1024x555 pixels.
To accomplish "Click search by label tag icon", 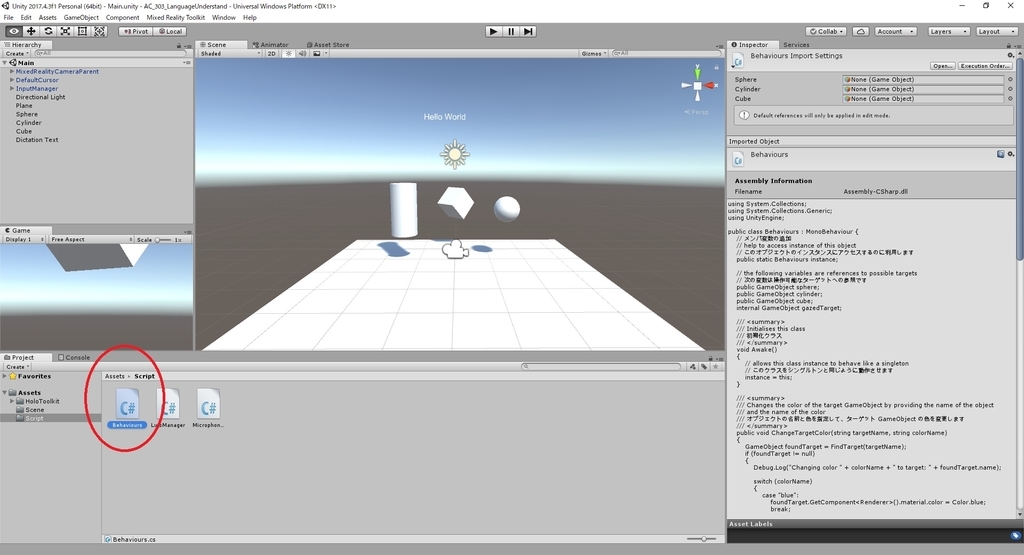I will (704, 367).
